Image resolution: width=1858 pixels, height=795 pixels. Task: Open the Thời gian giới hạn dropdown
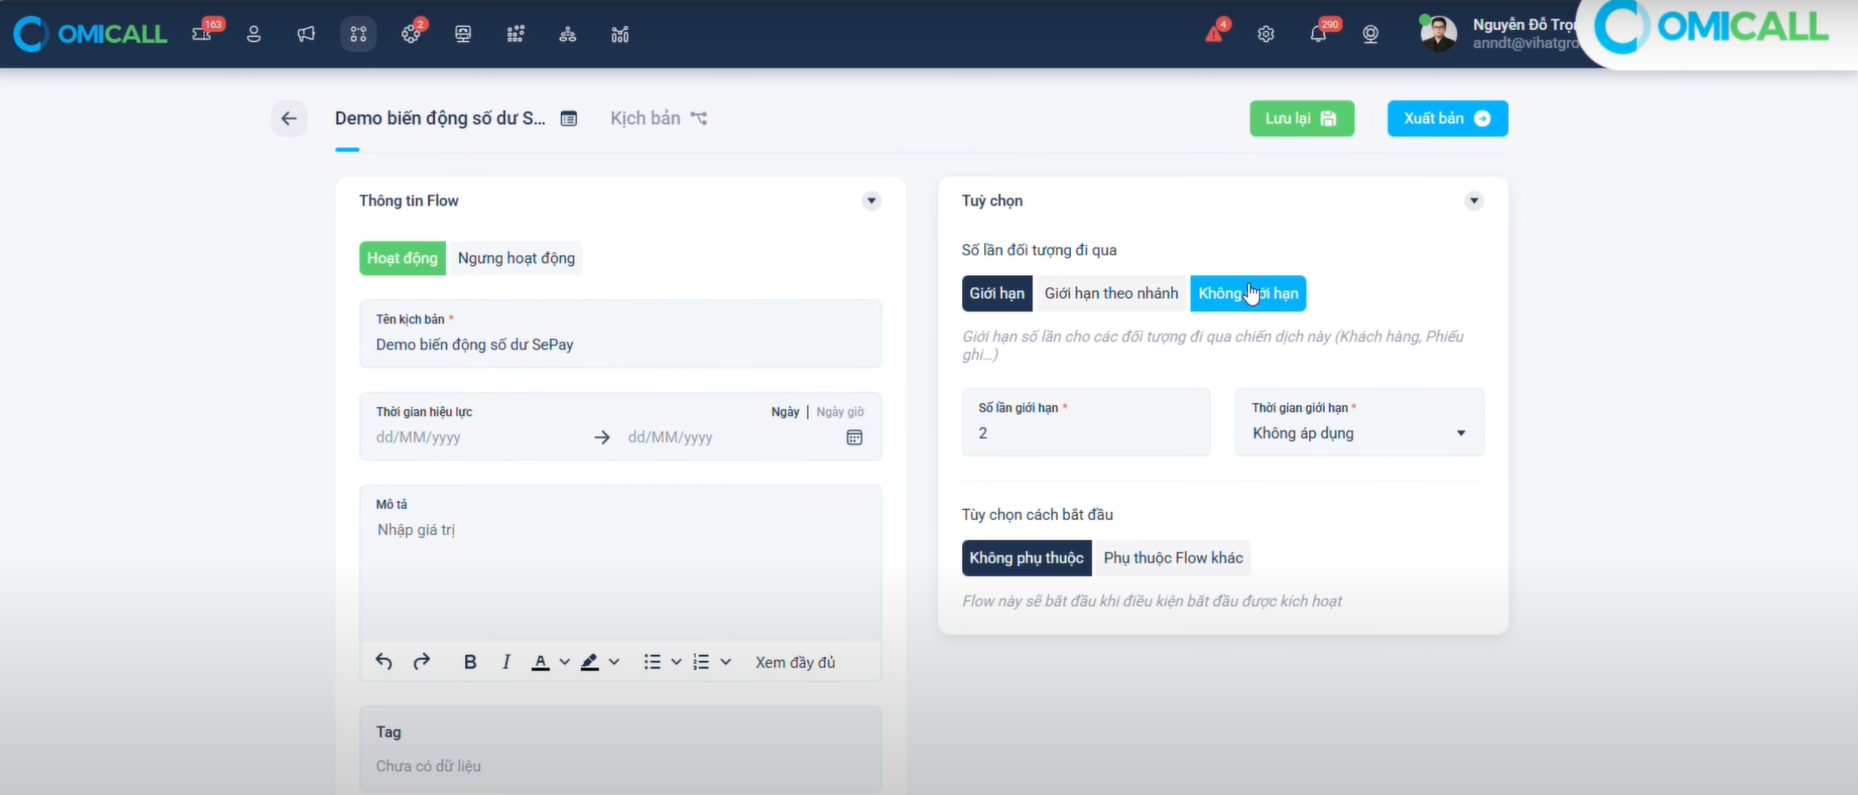tap(1359, 422)
